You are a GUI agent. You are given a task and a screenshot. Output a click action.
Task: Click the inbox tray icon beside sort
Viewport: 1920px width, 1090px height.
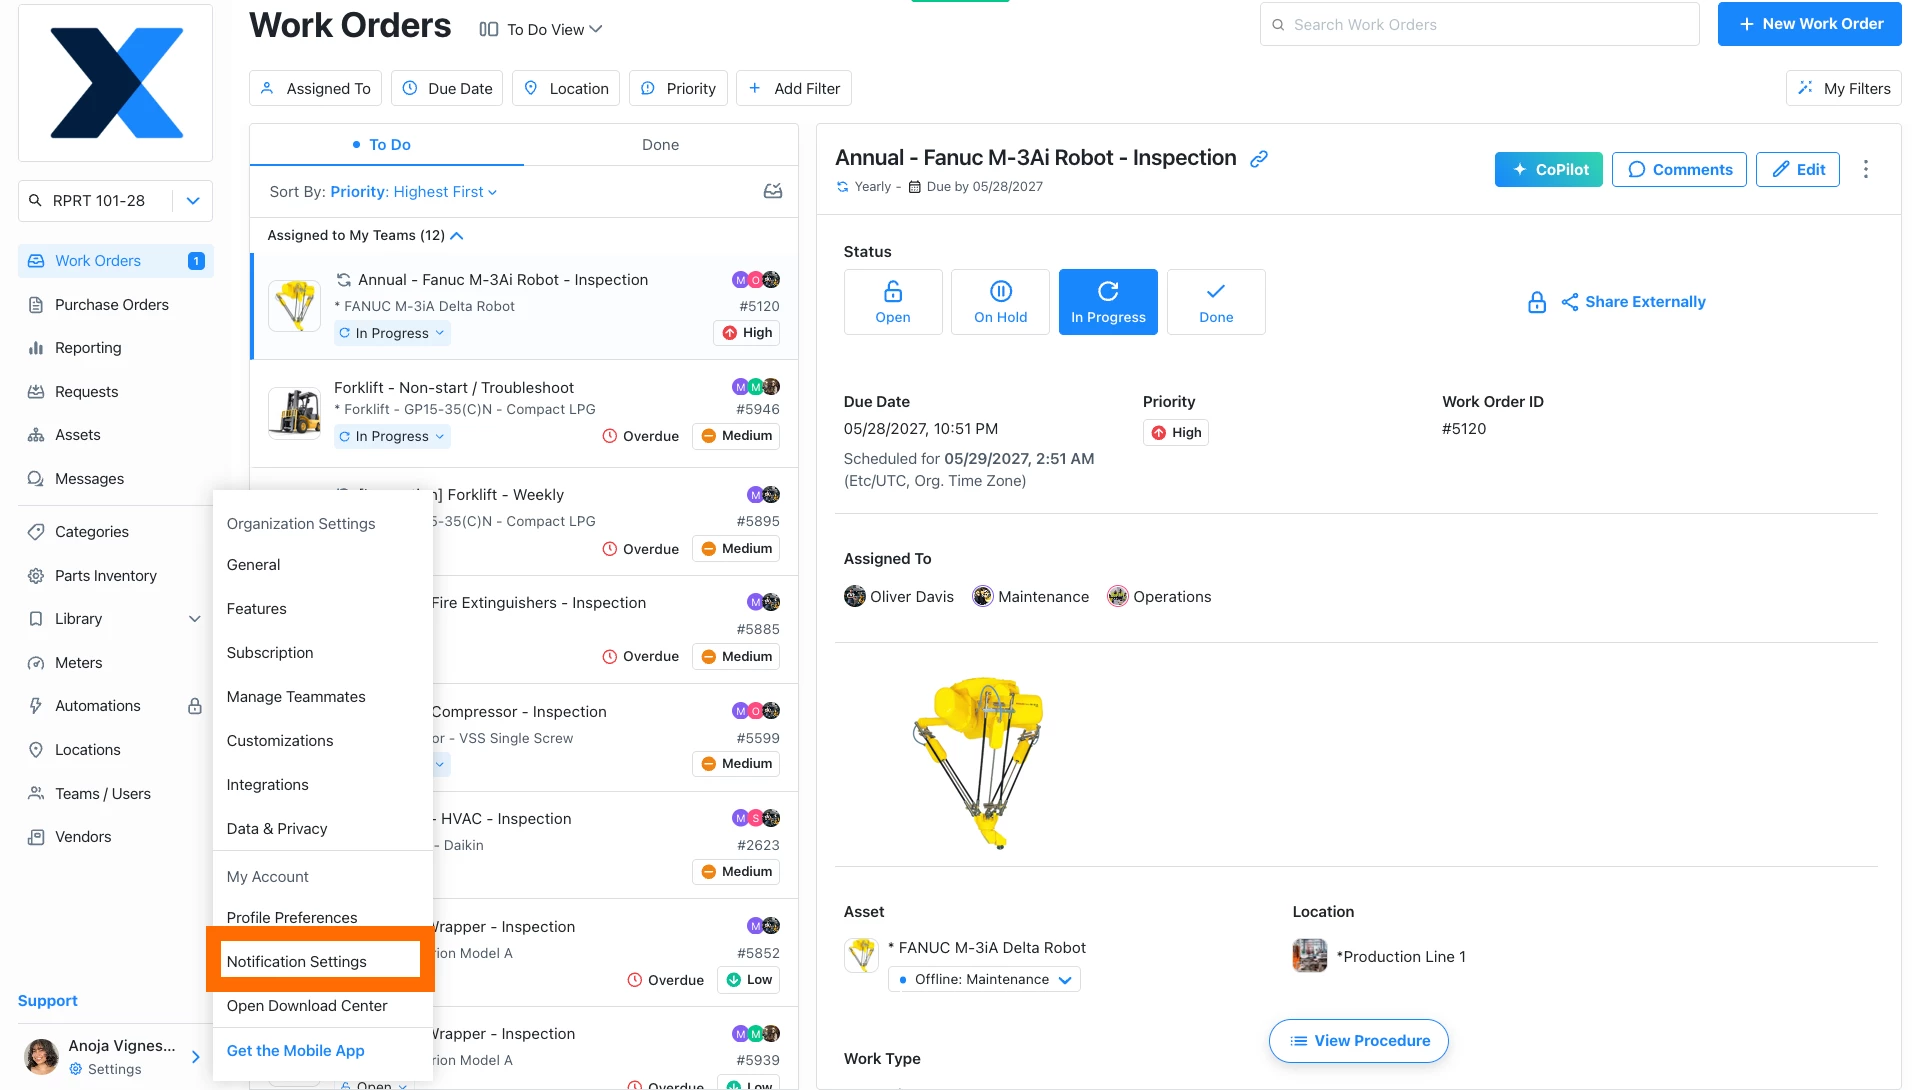[772, 192]
